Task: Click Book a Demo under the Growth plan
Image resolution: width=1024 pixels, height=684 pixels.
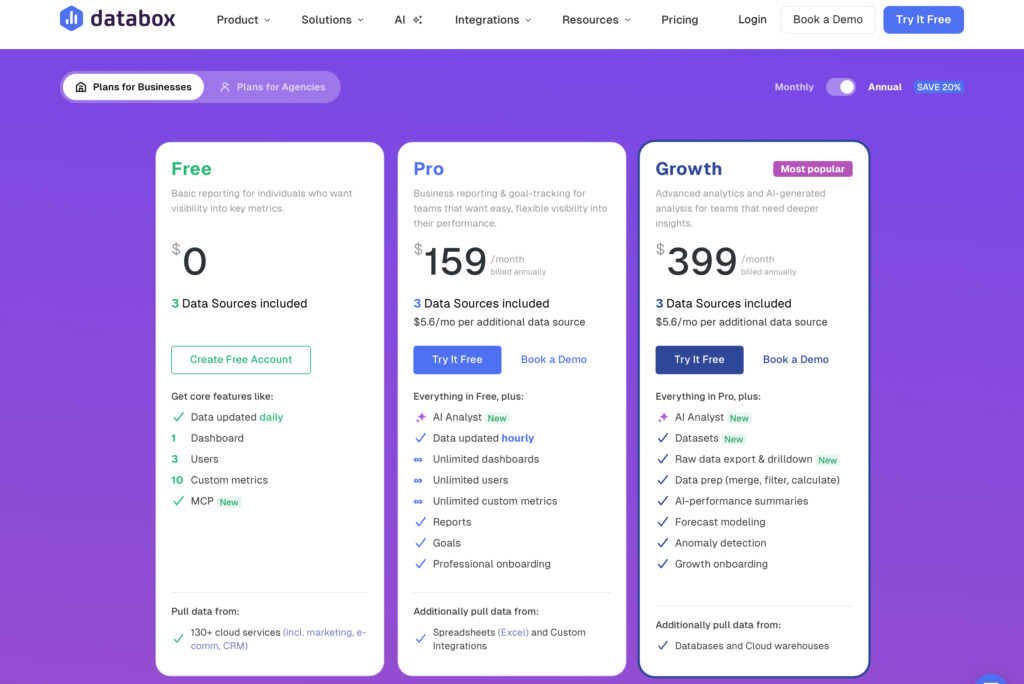Action: [x=796, y=359]
